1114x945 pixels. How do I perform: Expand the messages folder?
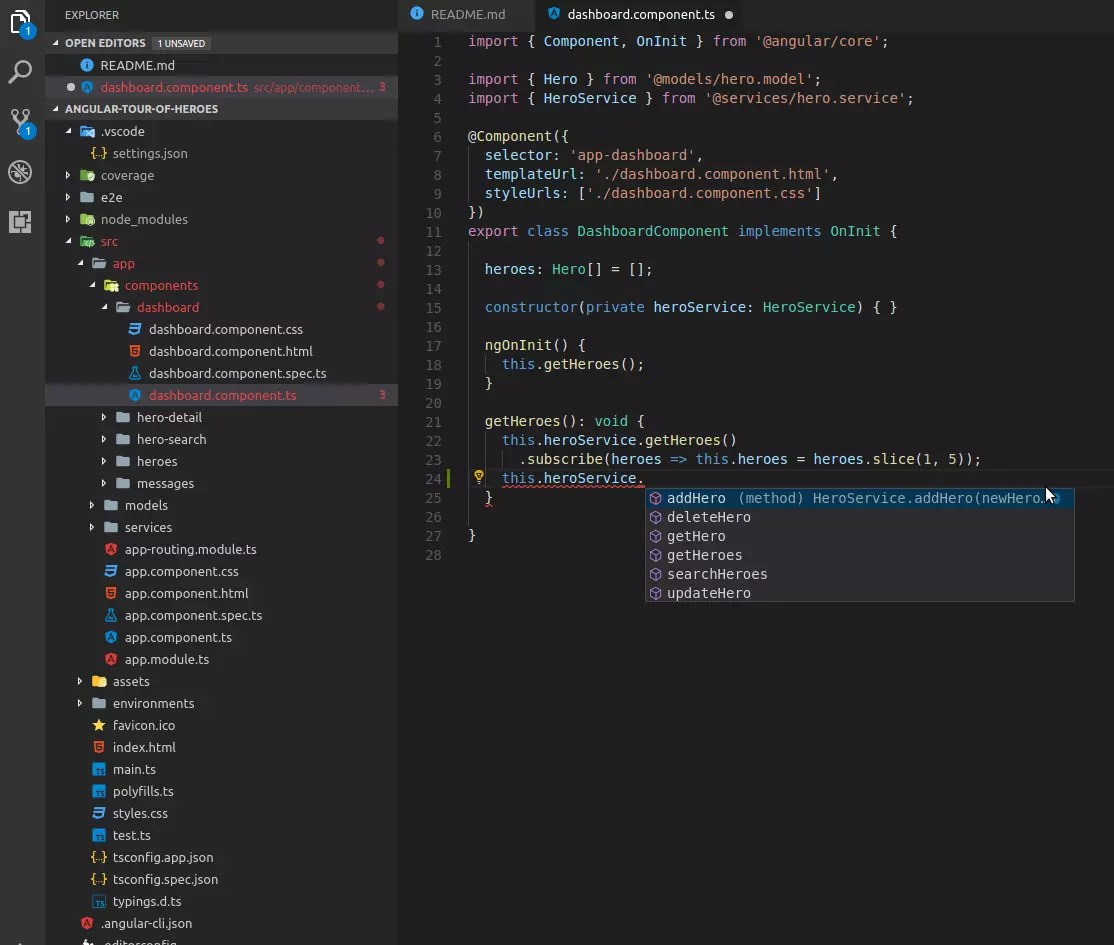[104, 483]
